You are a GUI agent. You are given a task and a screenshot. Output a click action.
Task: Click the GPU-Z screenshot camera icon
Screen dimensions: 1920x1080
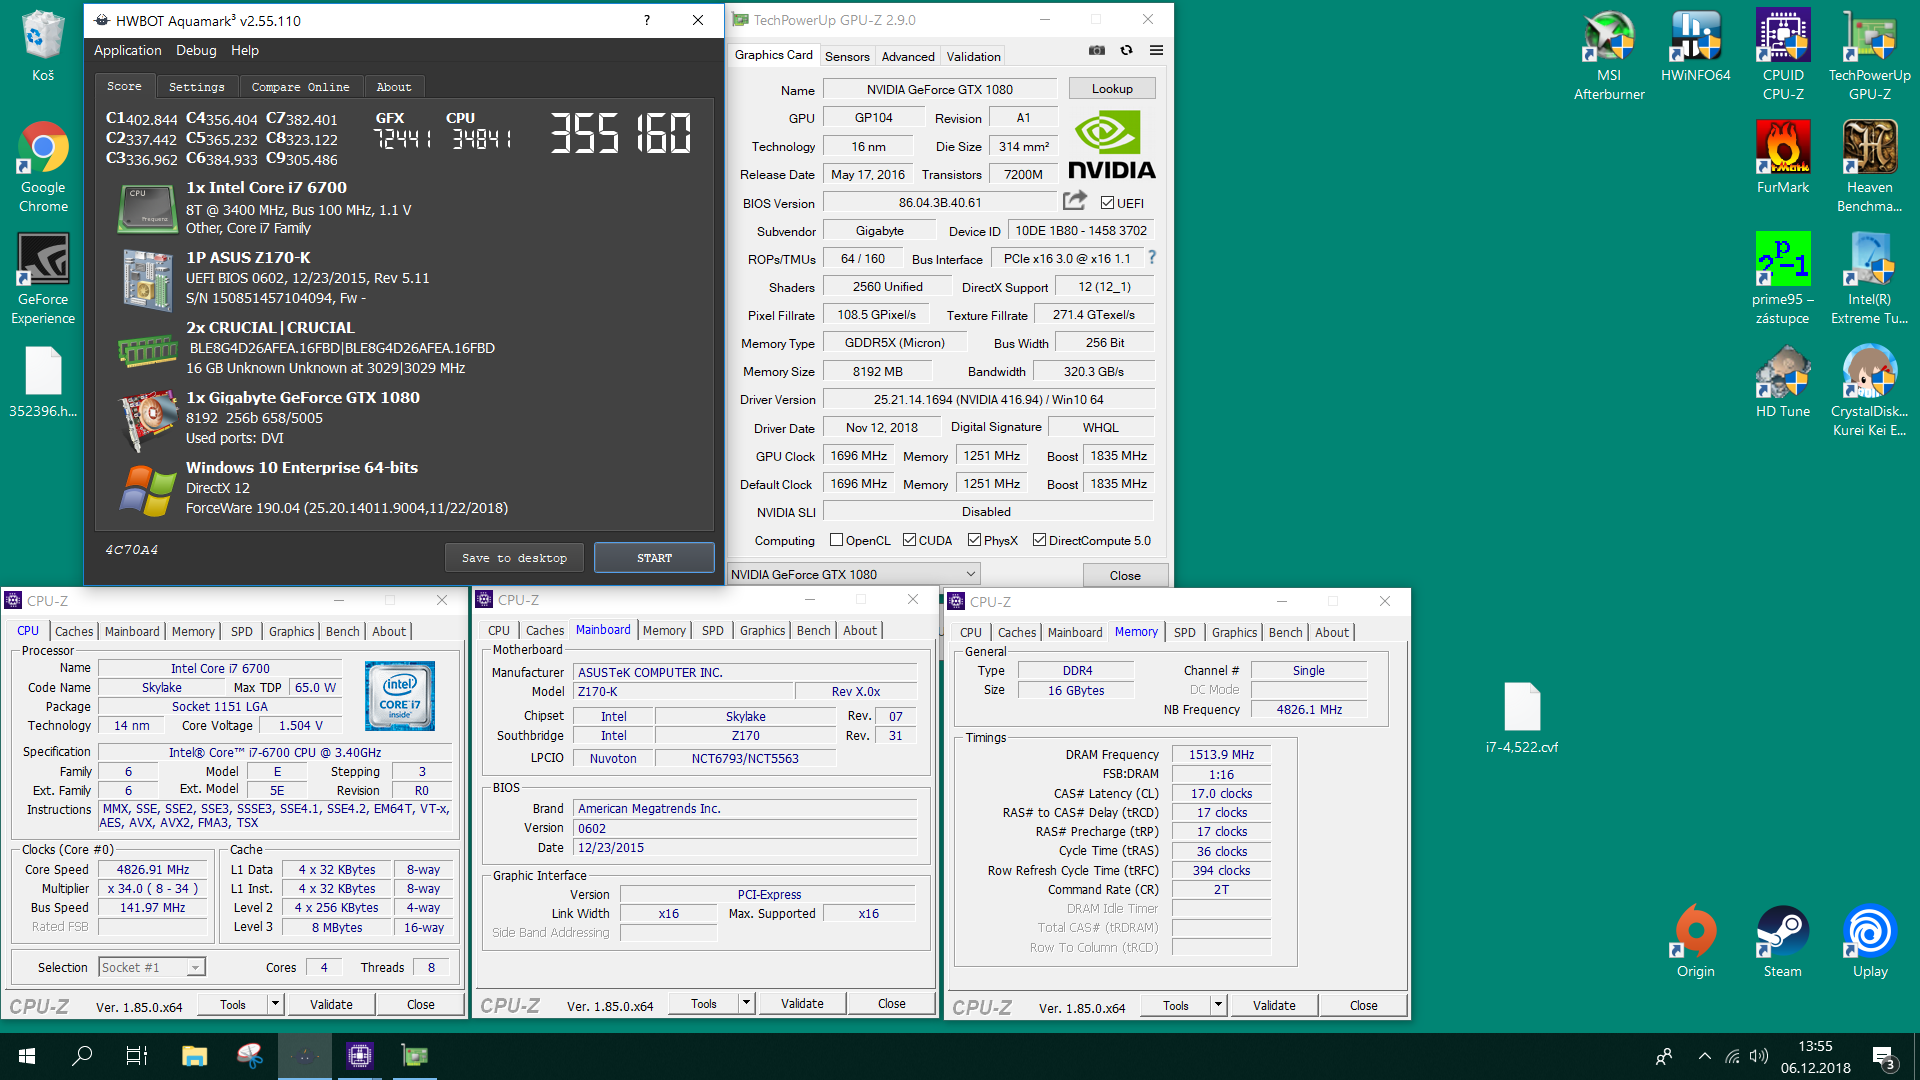[x=1097, y=50]
